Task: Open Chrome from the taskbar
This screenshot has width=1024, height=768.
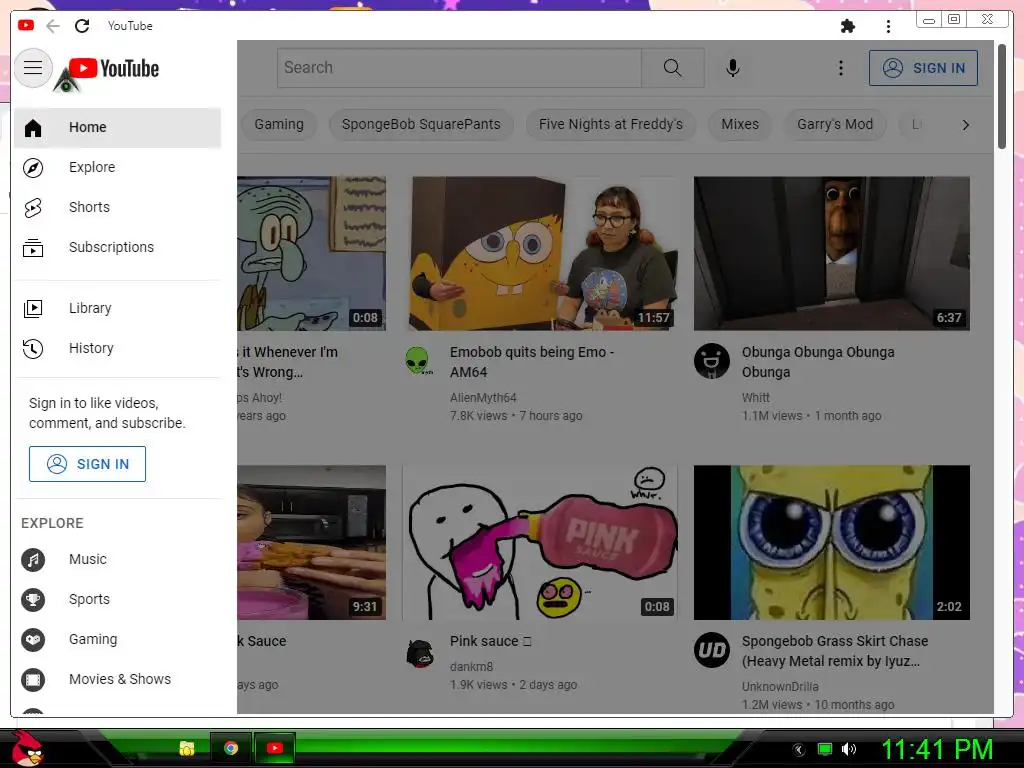Action: pos(231,748)
